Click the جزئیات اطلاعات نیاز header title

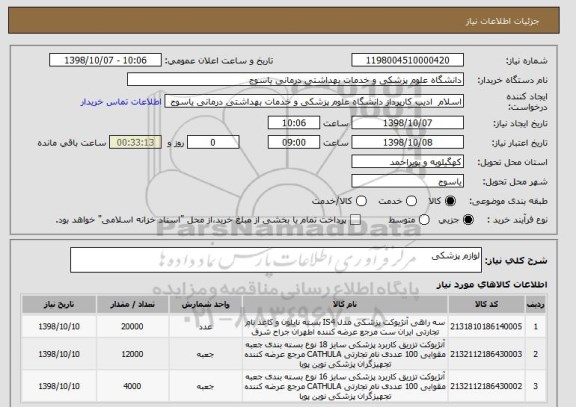click(x=502, y=21)
